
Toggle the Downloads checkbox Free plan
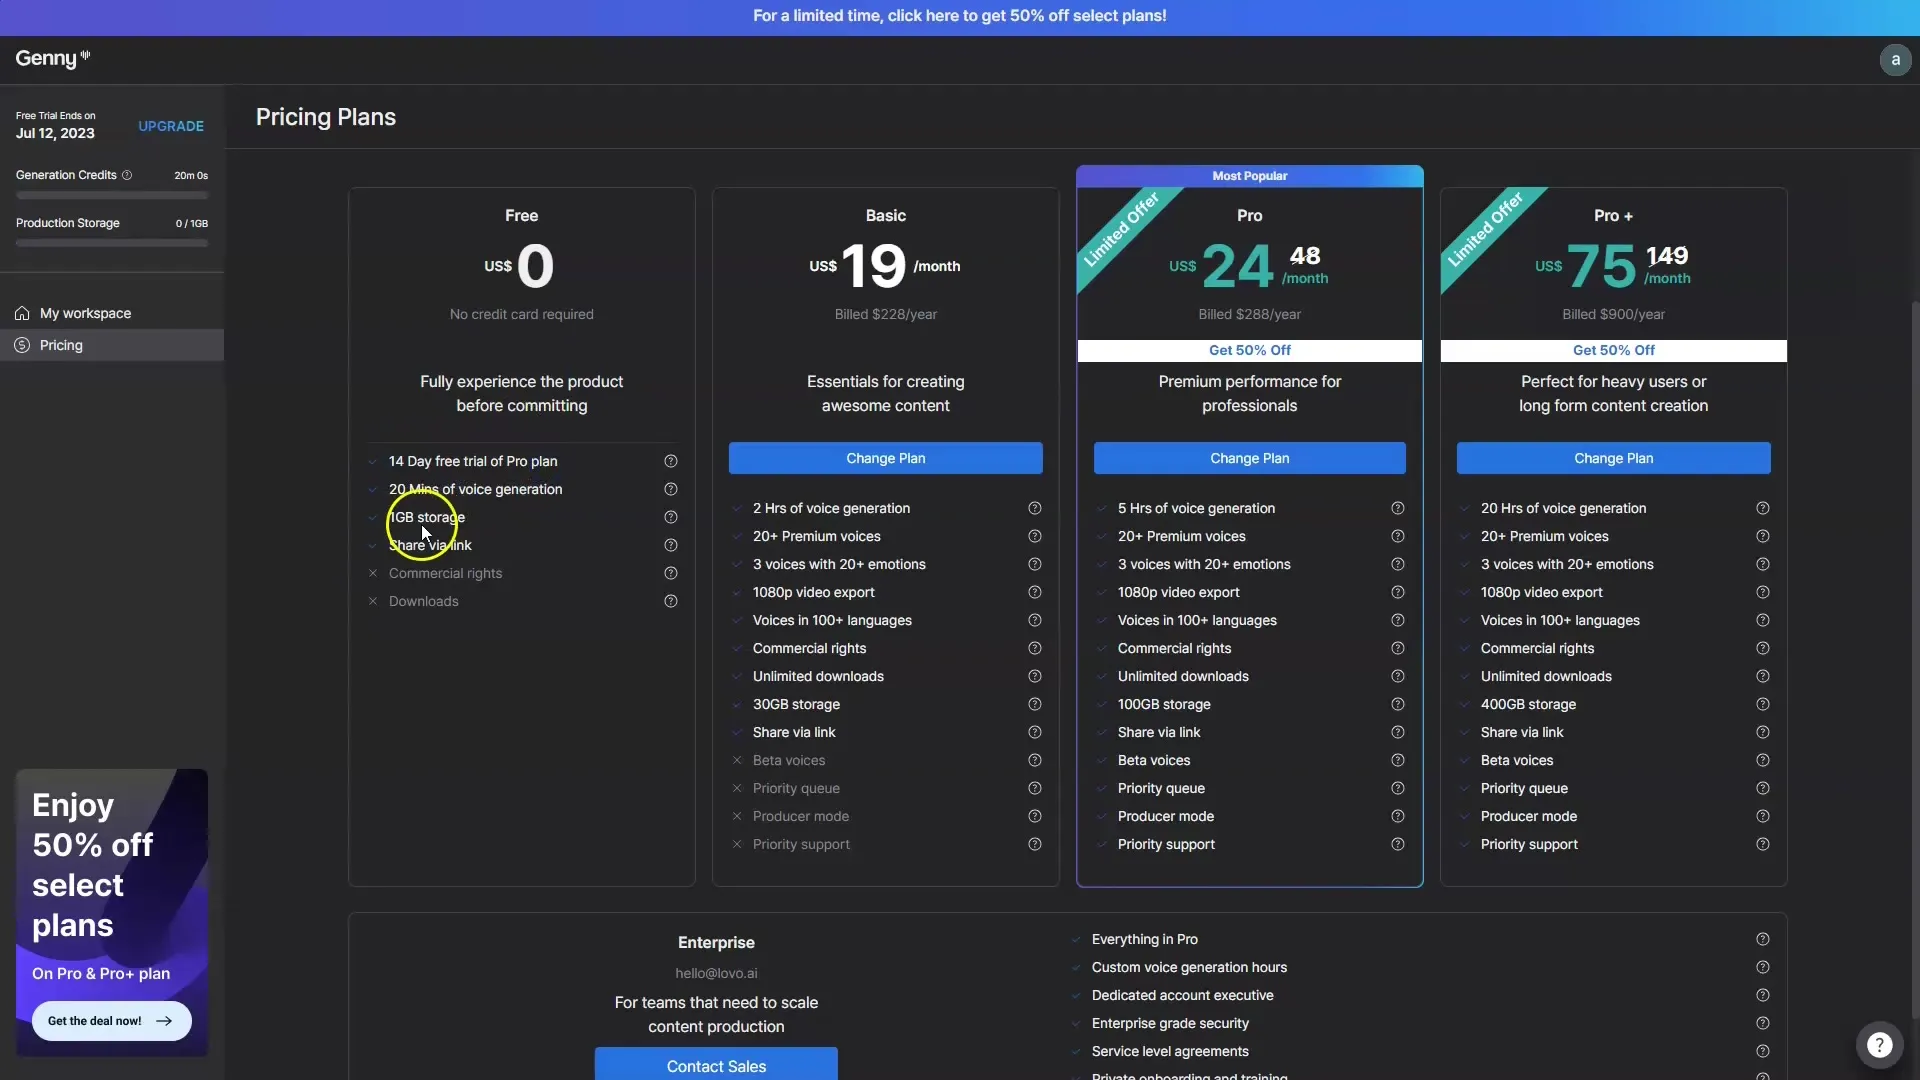(x=371, y=601)
